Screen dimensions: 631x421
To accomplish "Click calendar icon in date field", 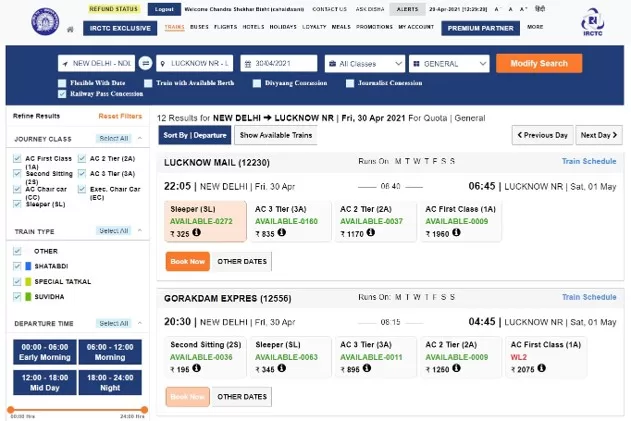I will tap(248, 64).
